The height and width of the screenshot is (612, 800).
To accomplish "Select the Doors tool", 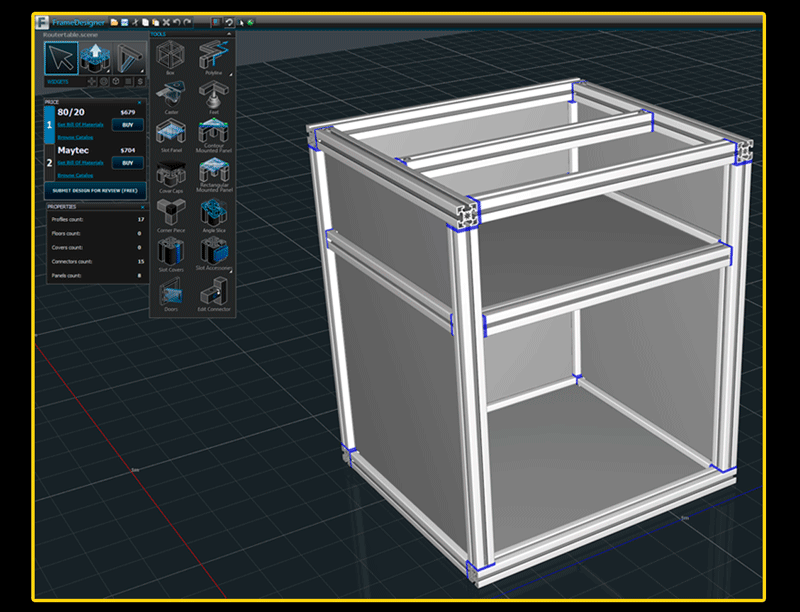I will 171,293.
